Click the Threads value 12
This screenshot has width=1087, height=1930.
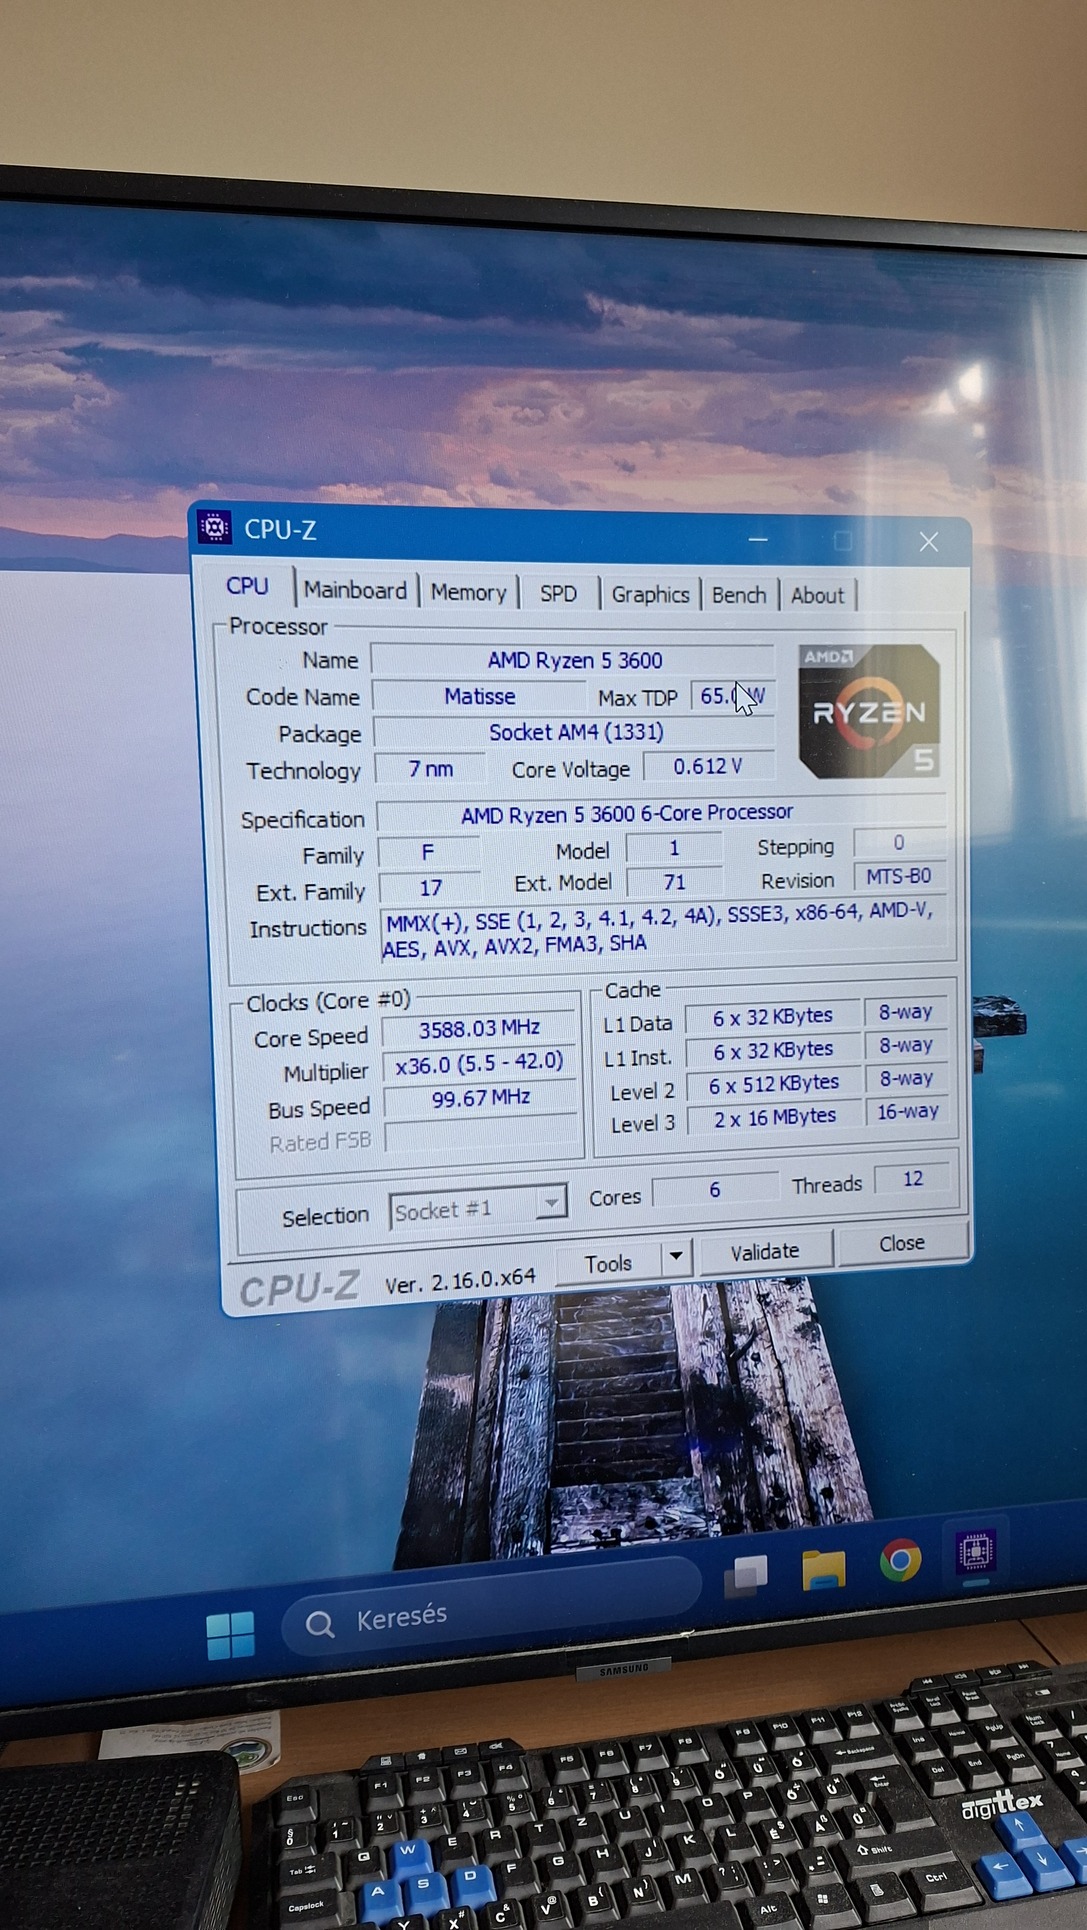click(x=912, y=1179)
